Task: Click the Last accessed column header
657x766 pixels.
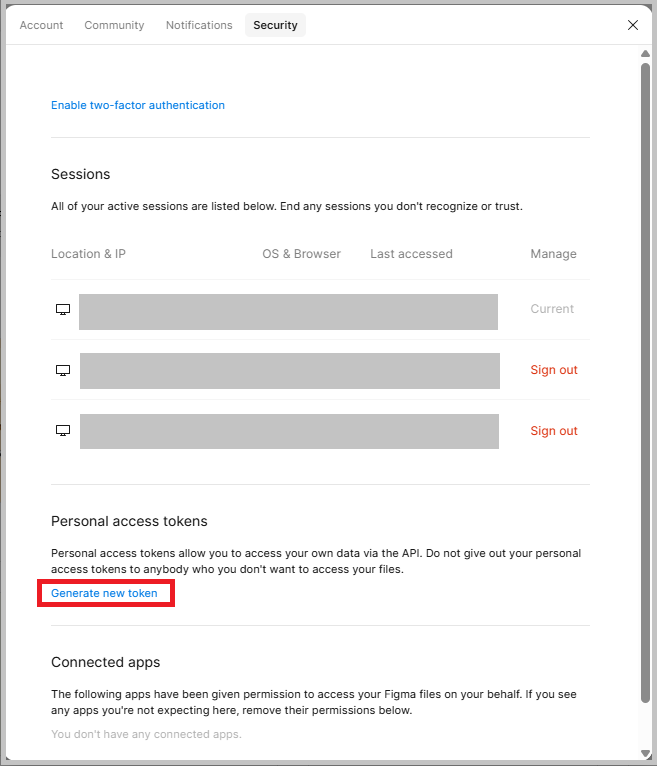Action: (x=411, y=254)
